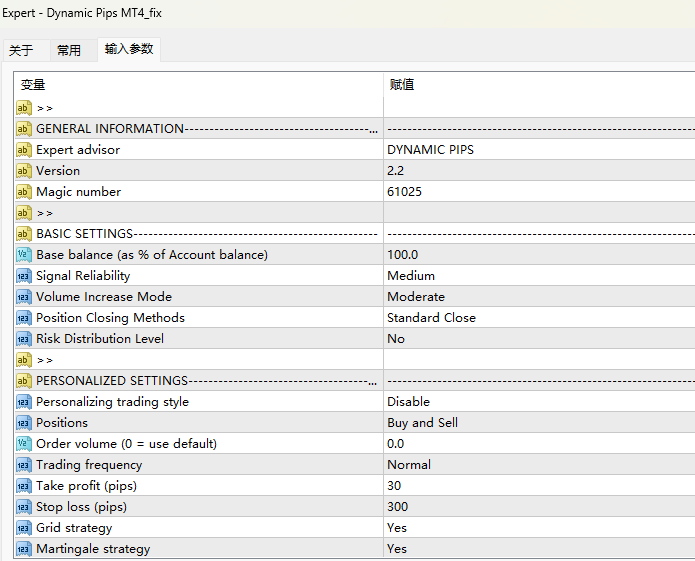Click the 赋值 column header
The width and height of the screenshot is (695, 561).
point(402,85)
